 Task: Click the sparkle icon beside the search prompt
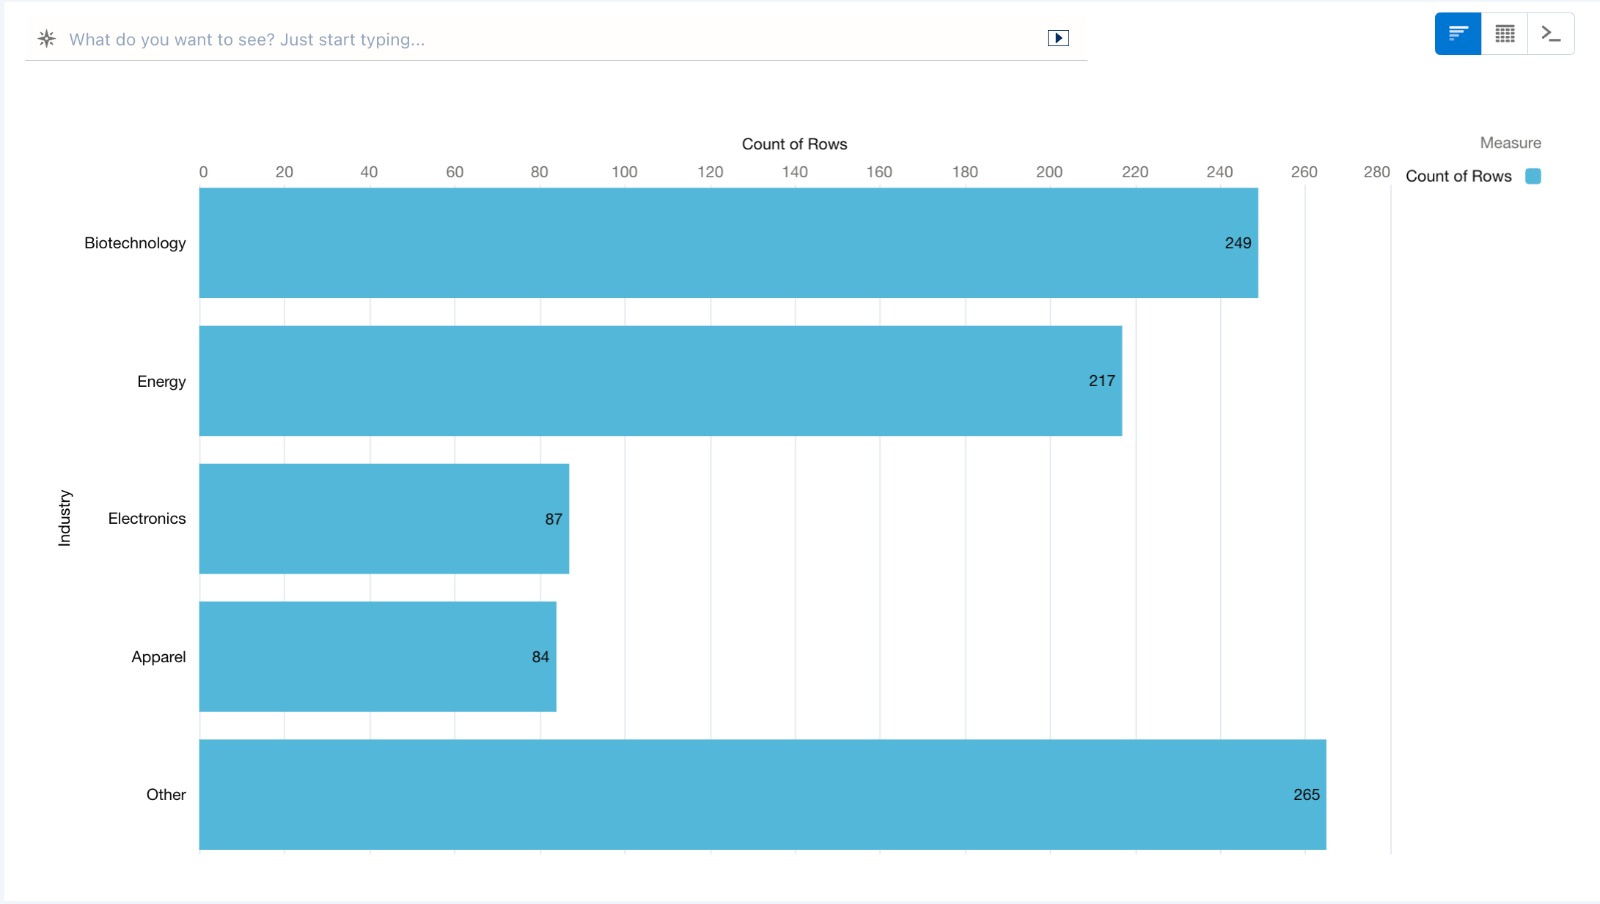coord(46,39)
